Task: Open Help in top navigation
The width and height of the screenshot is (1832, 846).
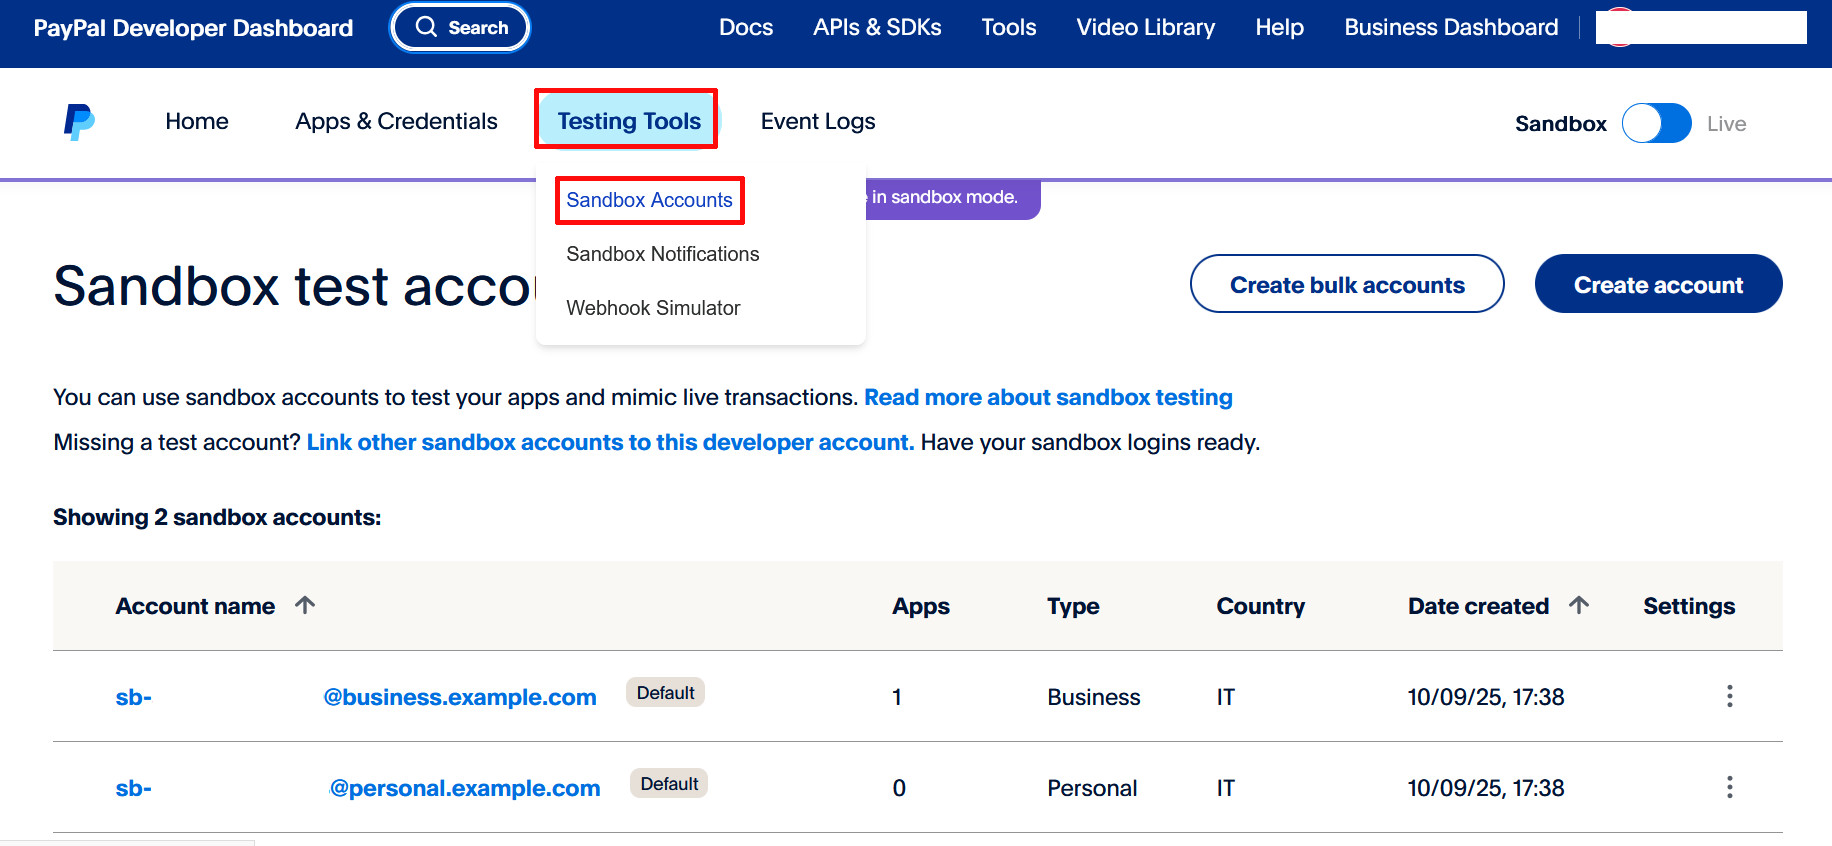Action: click(x=1279, y=27)
